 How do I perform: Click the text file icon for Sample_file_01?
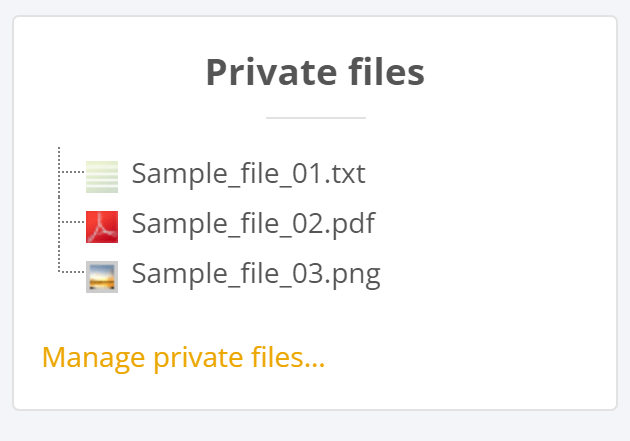[x=102, y=176]
